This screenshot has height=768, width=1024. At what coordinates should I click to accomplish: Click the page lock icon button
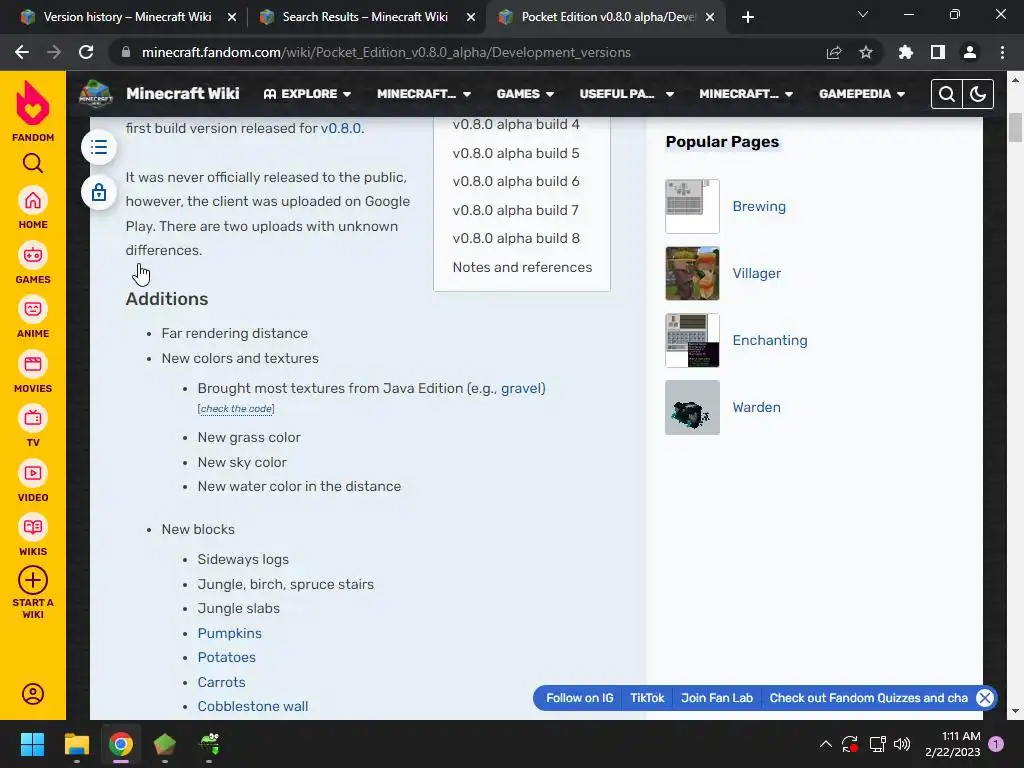99,192
